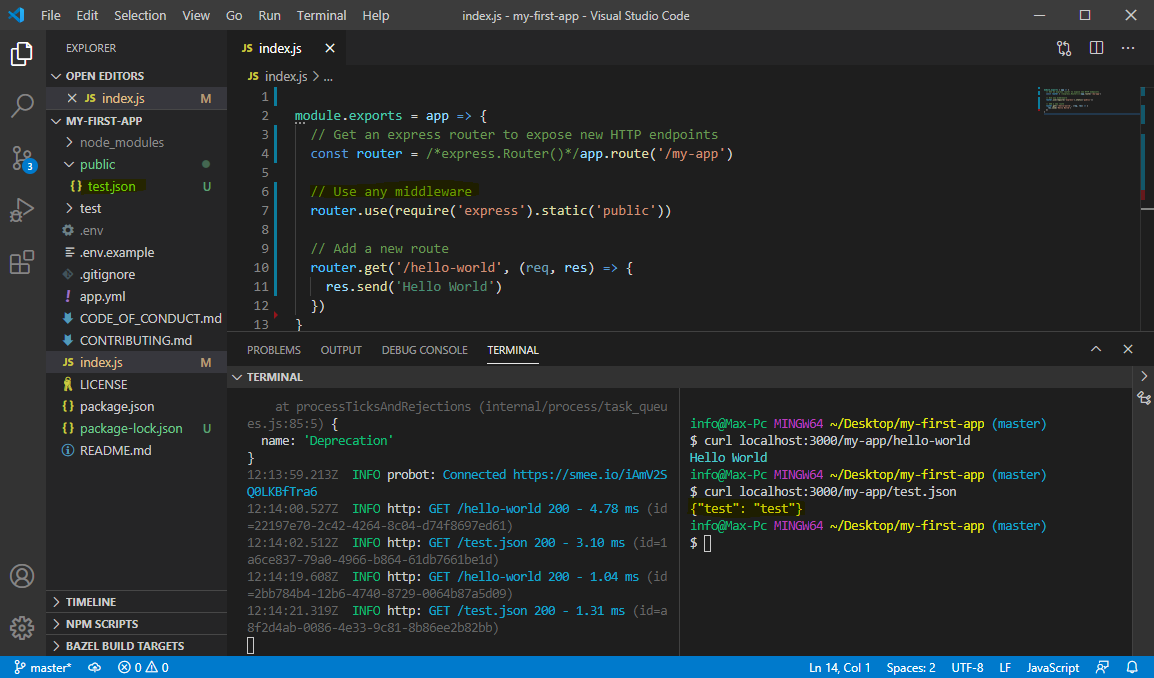This screenshot has height=678, width=1154.
Task: Open CODE_OF_CONDUCT.md file
Action: pyautogui.click(x=150, y=319)
